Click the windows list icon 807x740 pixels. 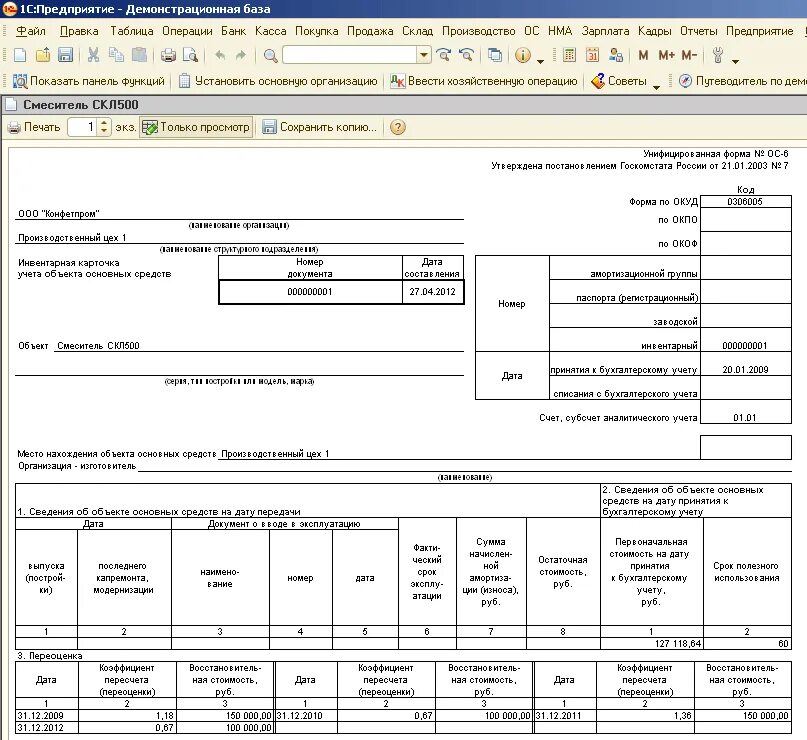(495, 55)
